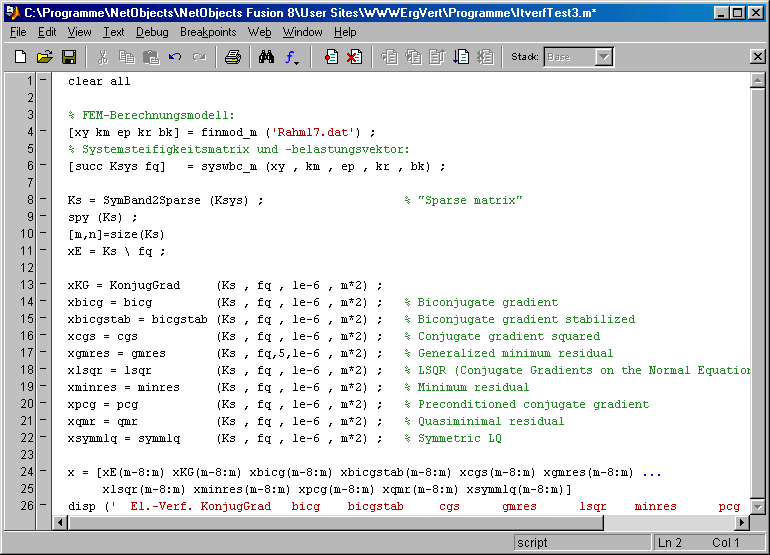This screenshot has width=770, height=555.
Task: Toggle breakpoint dash on line 22
Action: pyautogui.click(x=43, y=437)
